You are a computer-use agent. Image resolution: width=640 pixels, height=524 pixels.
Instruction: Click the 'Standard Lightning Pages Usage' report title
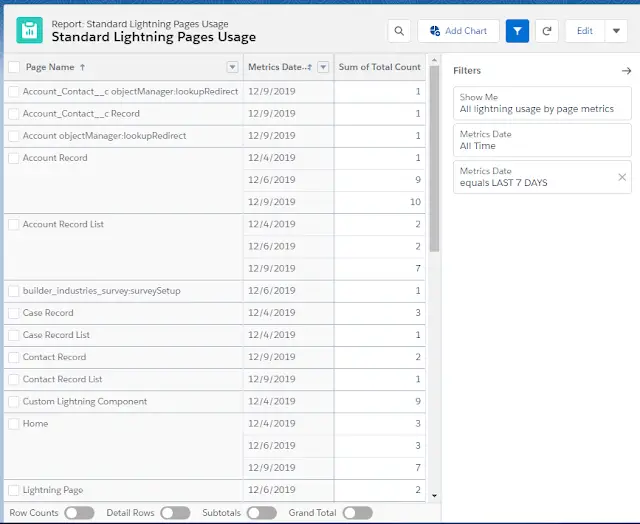coord(153,37)
